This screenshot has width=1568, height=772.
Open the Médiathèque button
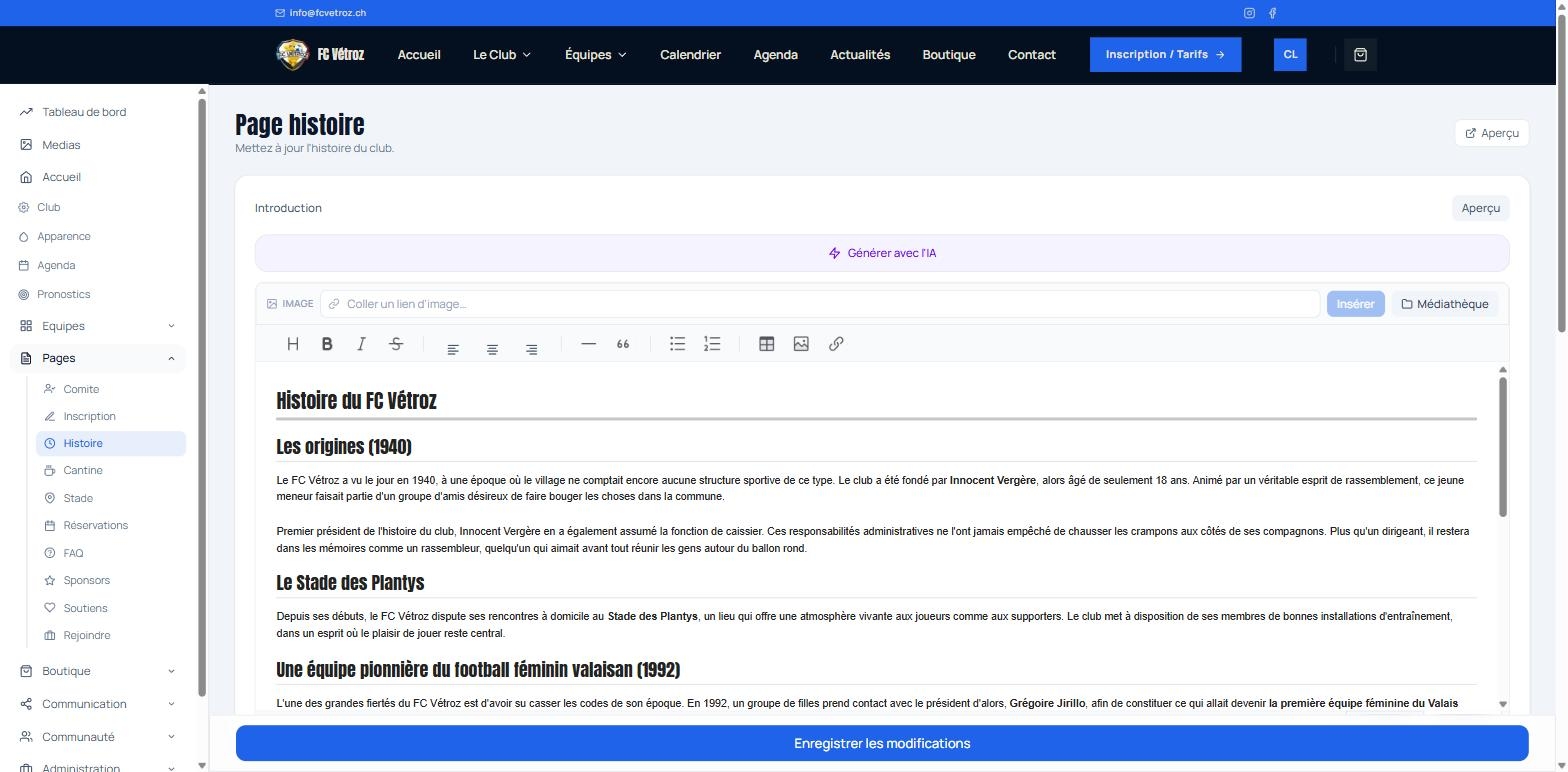[x=1445, y=304]
